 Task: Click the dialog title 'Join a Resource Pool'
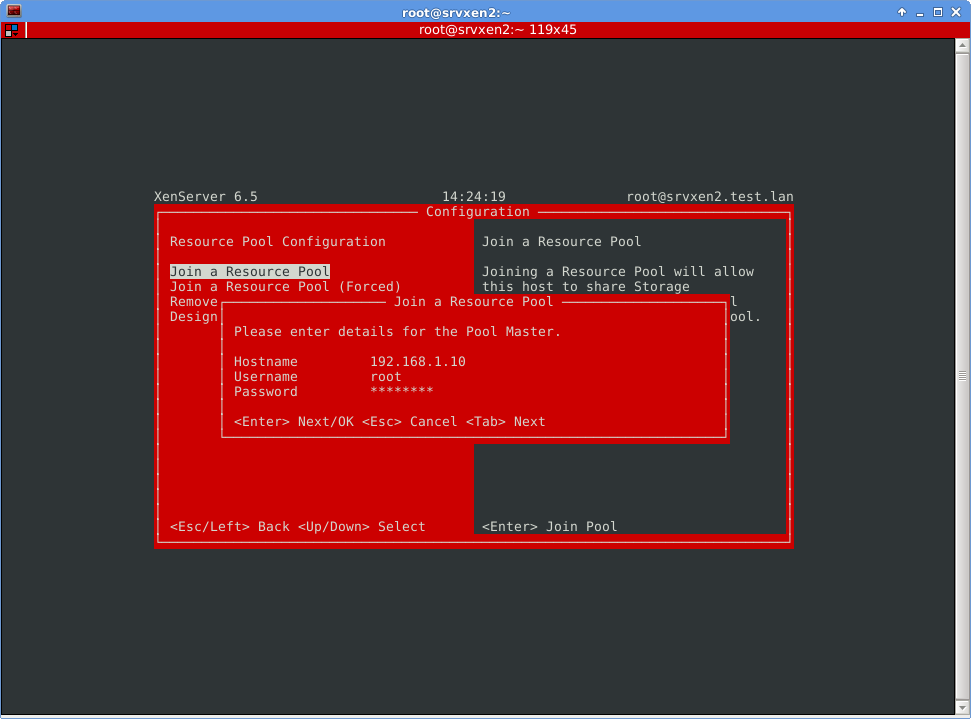tap(474, 302)
